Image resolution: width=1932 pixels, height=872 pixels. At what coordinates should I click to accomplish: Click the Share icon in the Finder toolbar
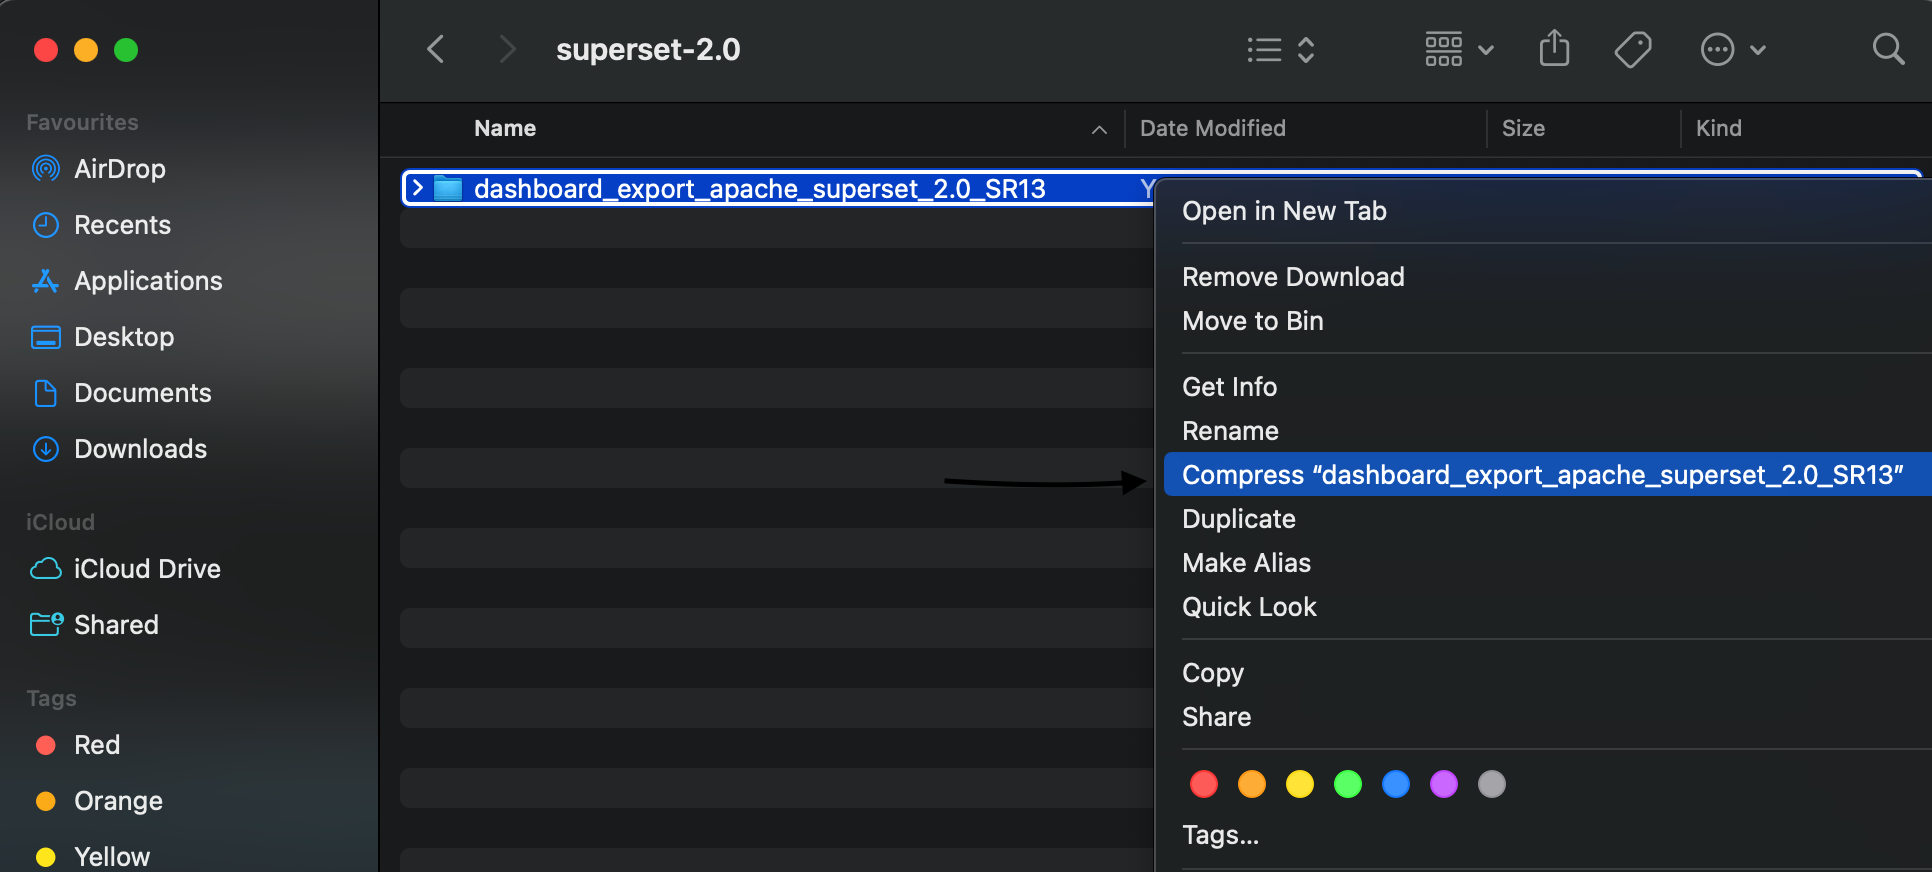(1554, 48)
